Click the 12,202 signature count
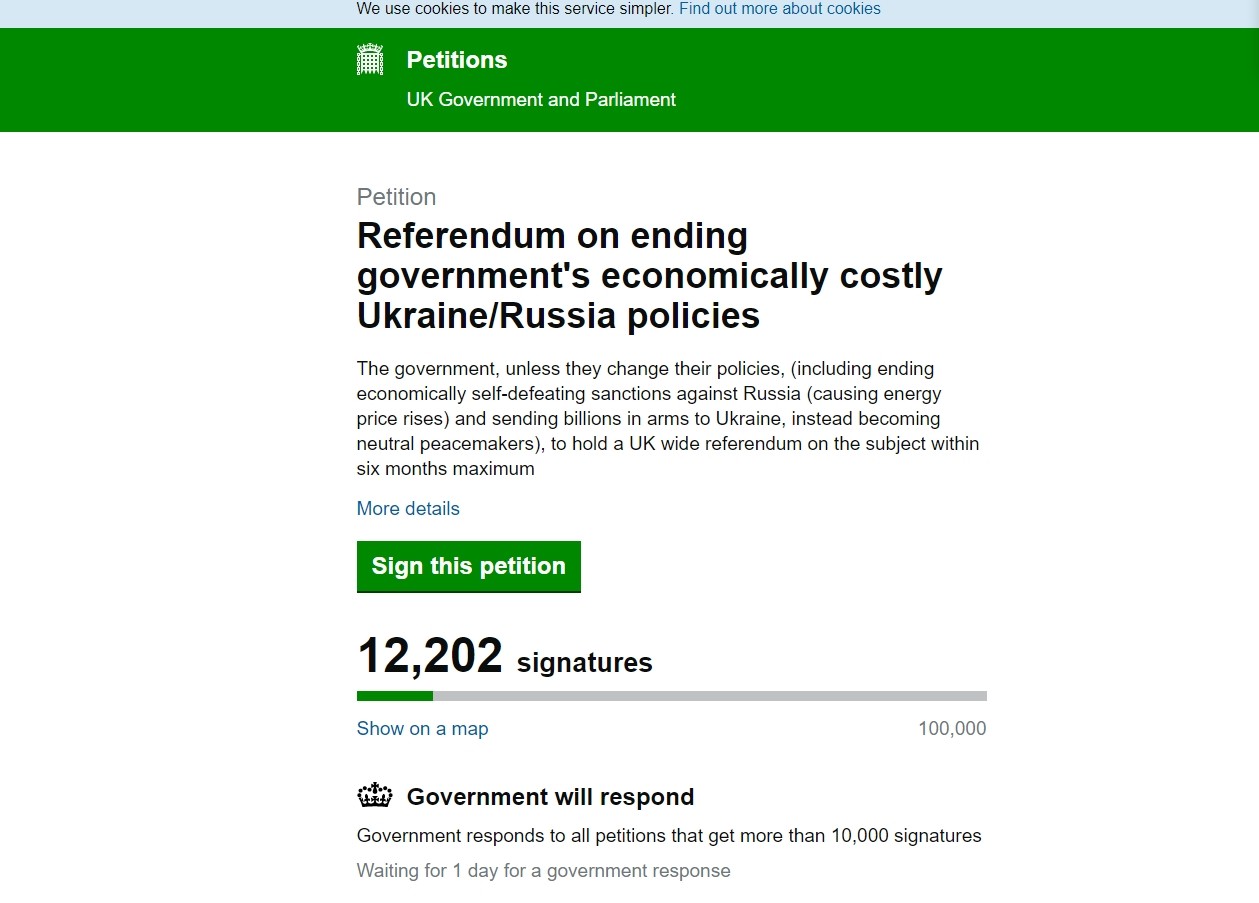The width and height of the screenshot is (1259, 903). point(430,657)
